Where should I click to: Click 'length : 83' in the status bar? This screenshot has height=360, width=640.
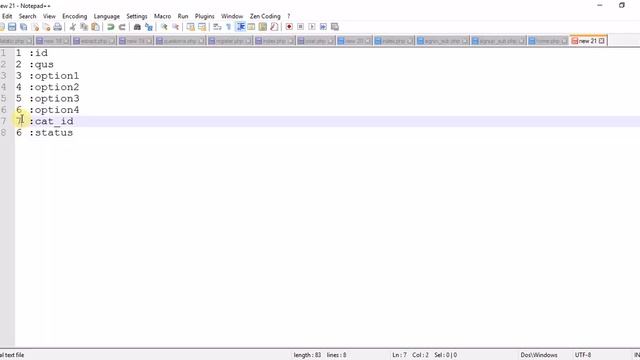(307, 355)
